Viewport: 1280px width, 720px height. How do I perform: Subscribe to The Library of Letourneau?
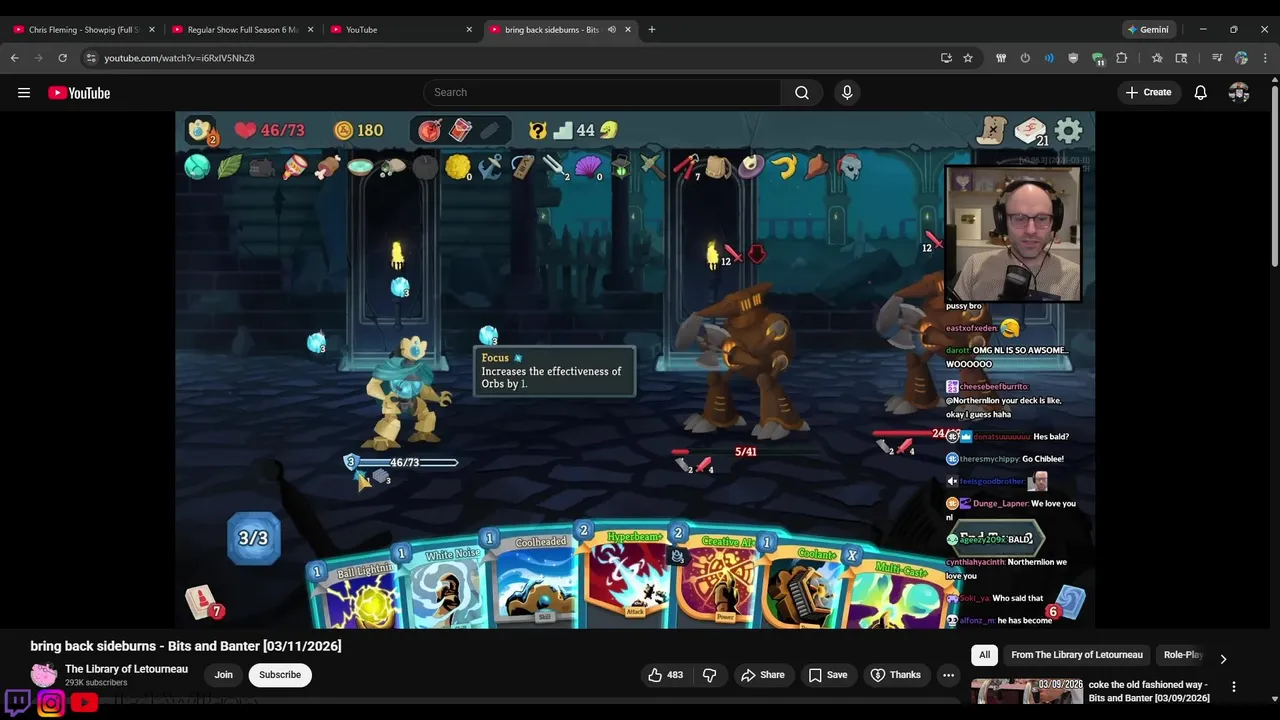click(x=280, y=675)
